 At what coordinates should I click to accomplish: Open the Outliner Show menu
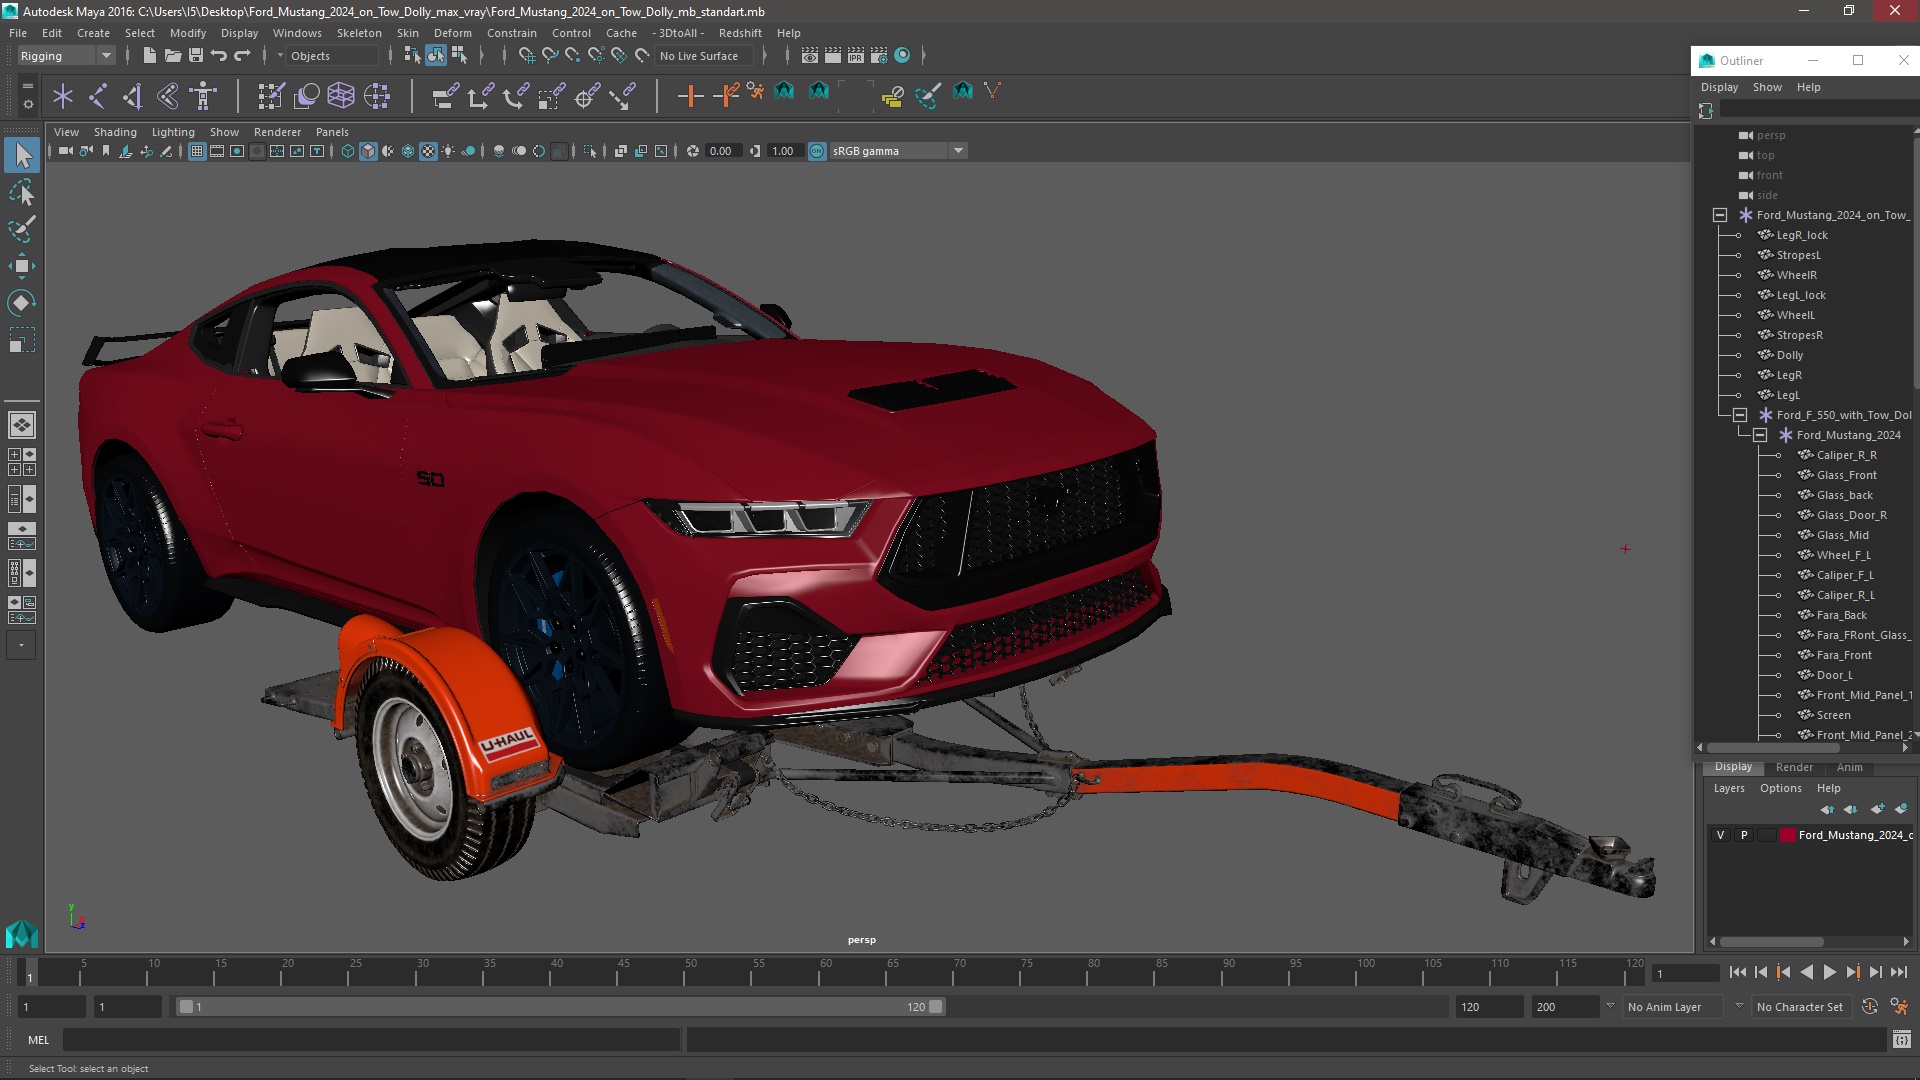pos(1767,87)
